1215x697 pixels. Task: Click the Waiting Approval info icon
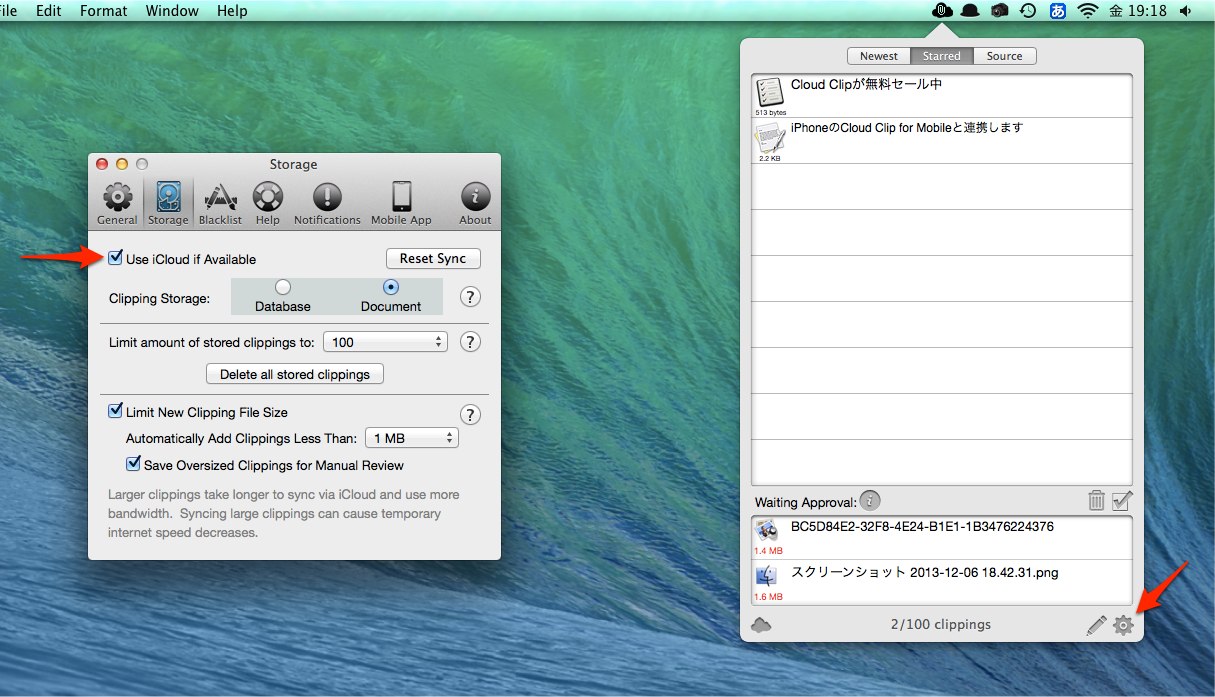pos(870,501)
